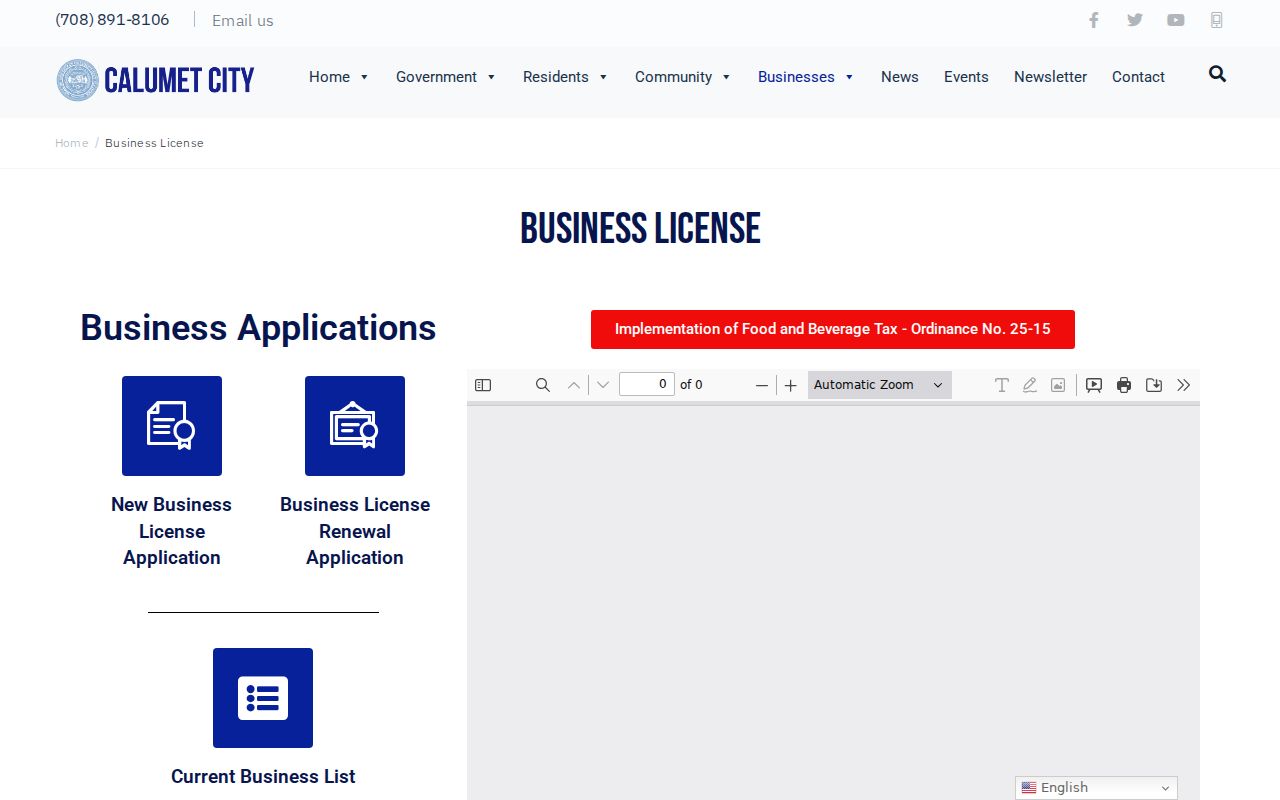The image size is (1280, 800).
Task: Open the site search magnifier icon
Action: 1217,74
